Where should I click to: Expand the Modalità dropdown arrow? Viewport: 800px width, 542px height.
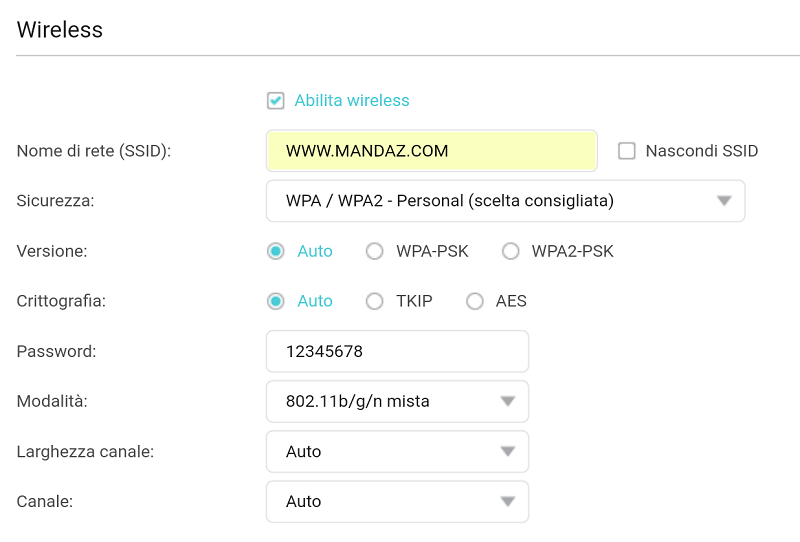click(x=508, y=402)
